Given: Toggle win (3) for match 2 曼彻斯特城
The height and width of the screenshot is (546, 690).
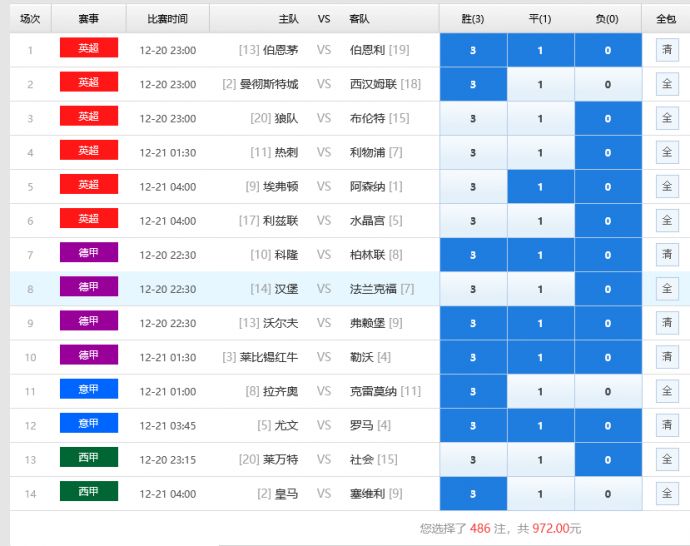Looking at the screenshot, I should [473, 85].
